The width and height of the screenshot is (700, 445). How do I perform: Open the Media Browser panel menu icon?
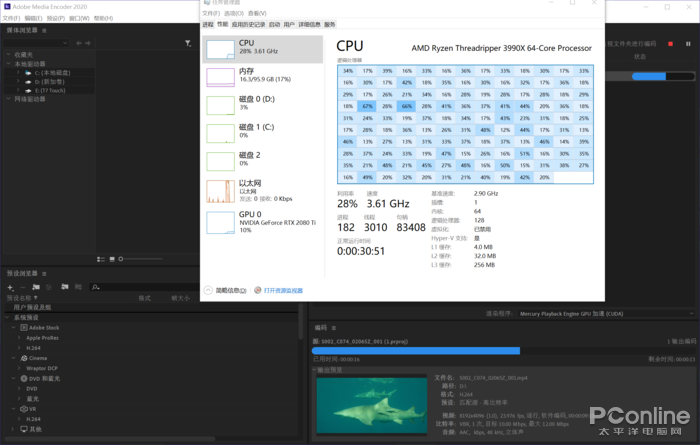44,30
